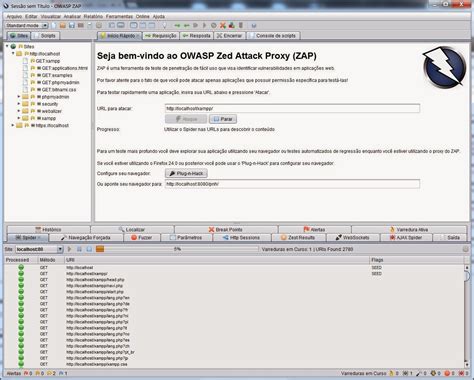474x380 pixels.
Task: Open the Standard mode dropdown
Action: 27,25
